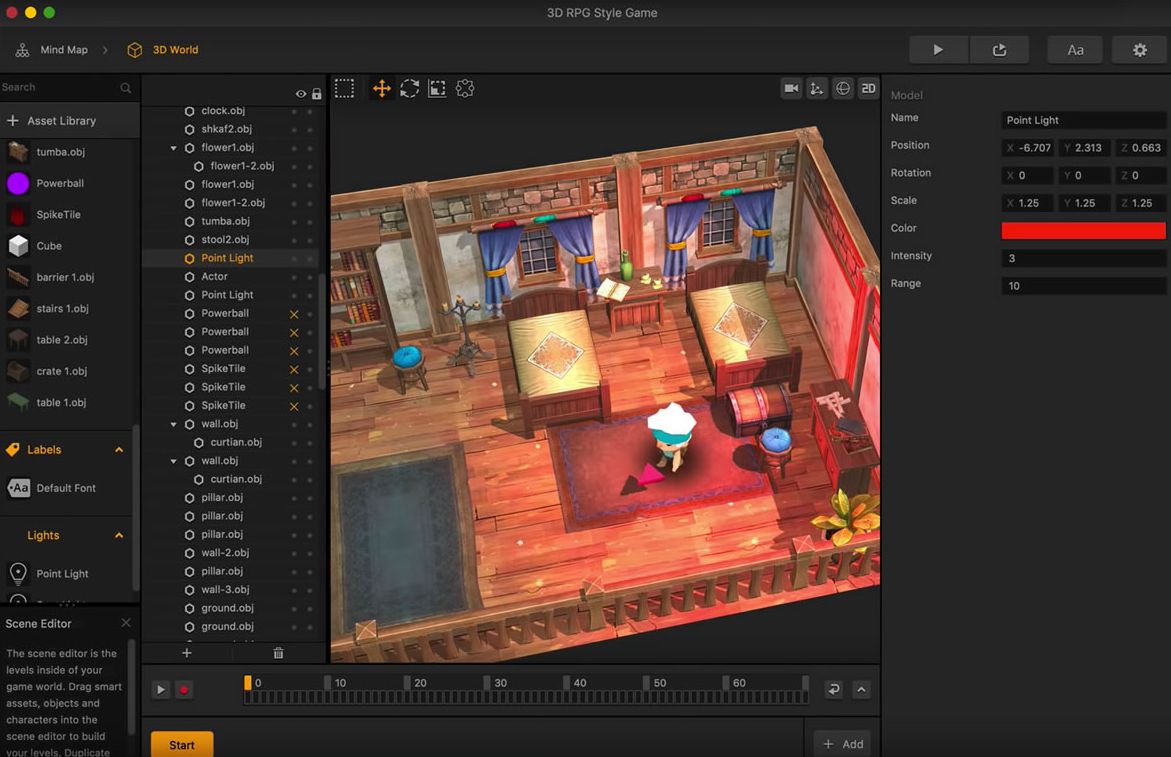The width and height of the screenshot is (1171, 757).
Task: Toggle the eye visibility column header
Action: (x=300, y=94)
